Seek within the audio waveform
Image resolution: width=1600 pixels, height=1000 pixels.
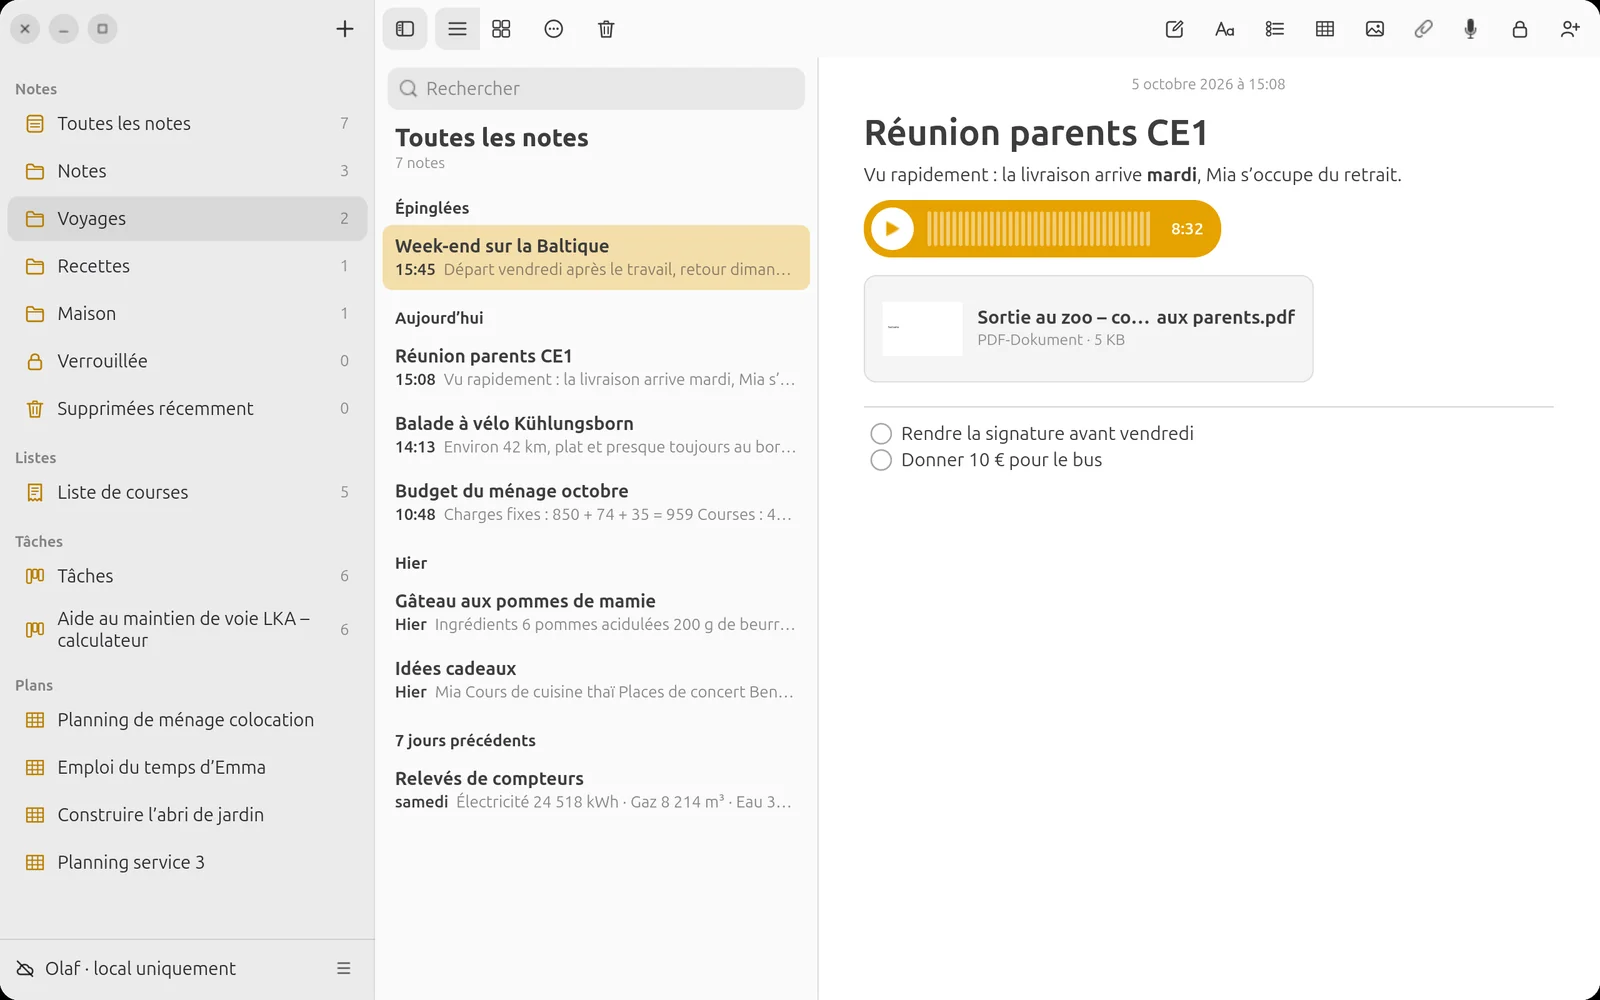(1039, 229)
